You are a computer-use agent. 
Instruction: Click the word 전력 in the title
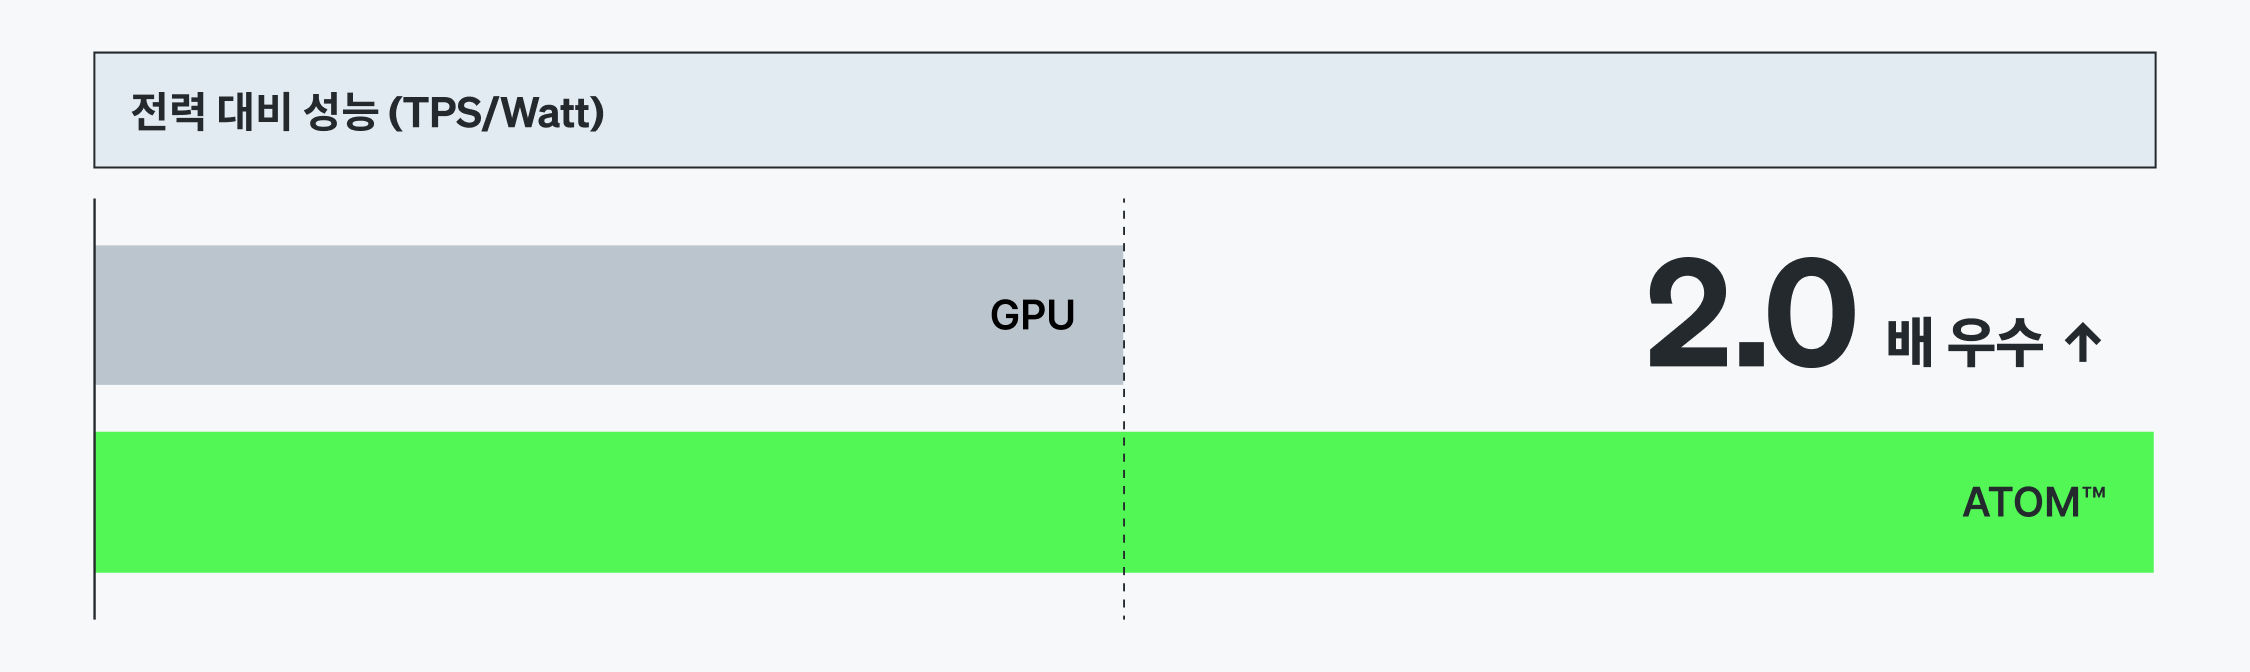tap(168, 111)
